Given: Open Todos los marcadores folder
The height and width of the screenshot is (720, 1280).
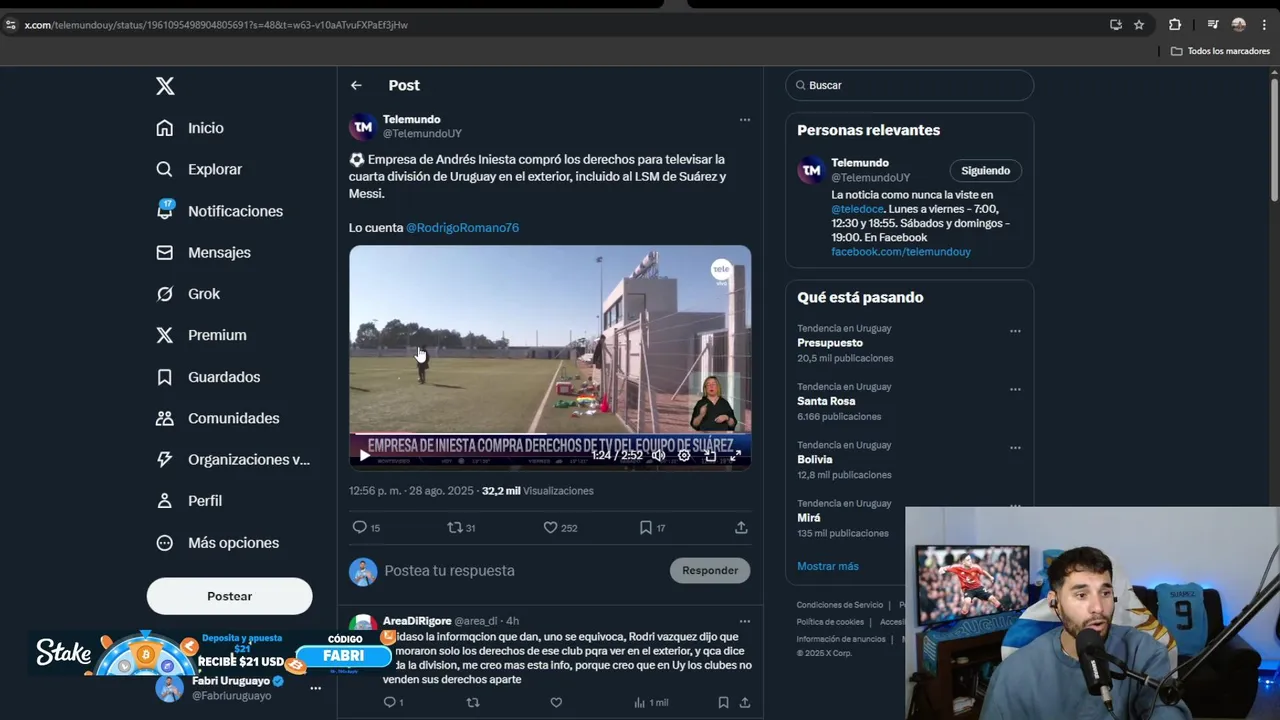Looking at the screenshot, I should coord(1220,51).
